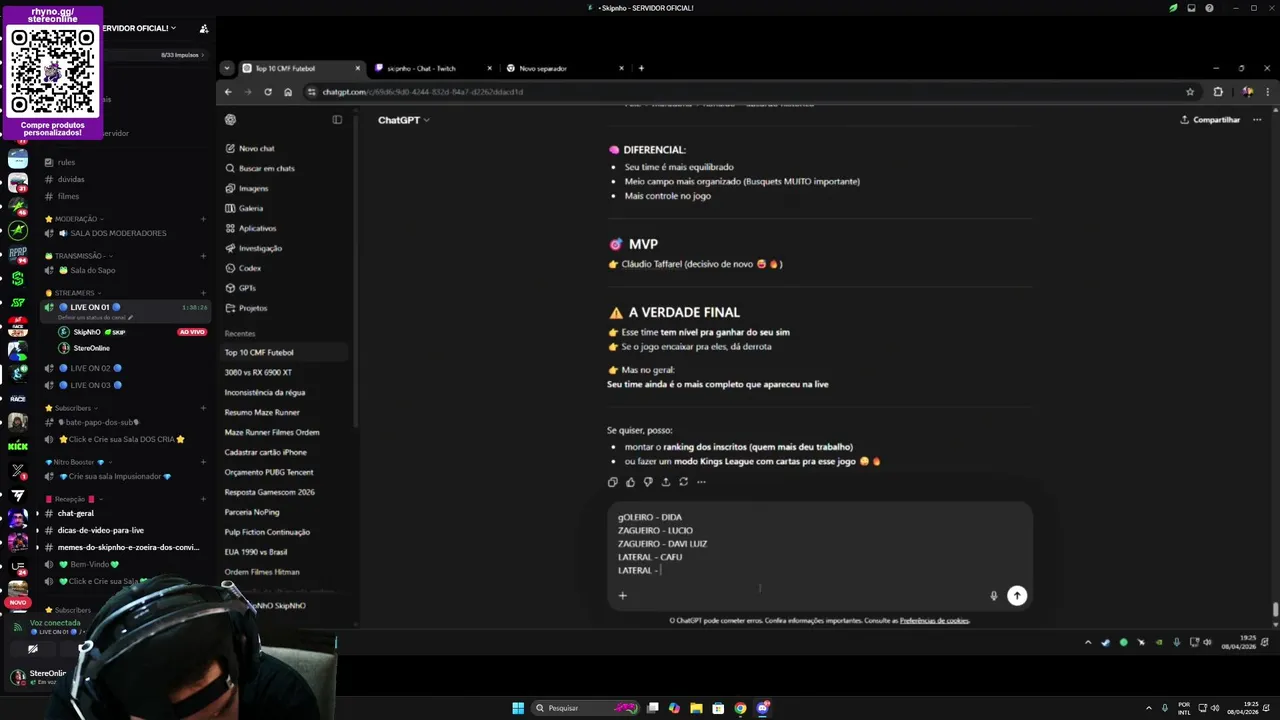This screenshot has height=720, width=1280.
Task: Open Chrome from the taskbar
Action: tap(740, 708)
